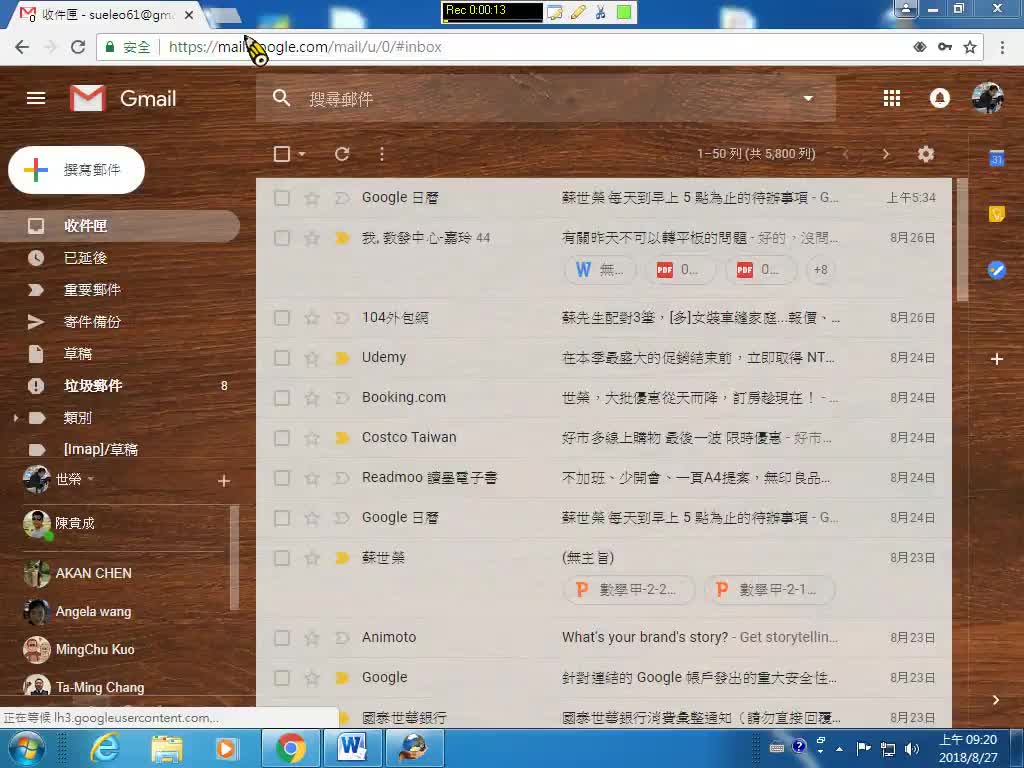Select the 104外包網 email checkbox
The width and height of the screenshot is (1024, 768).
(281, 318)
